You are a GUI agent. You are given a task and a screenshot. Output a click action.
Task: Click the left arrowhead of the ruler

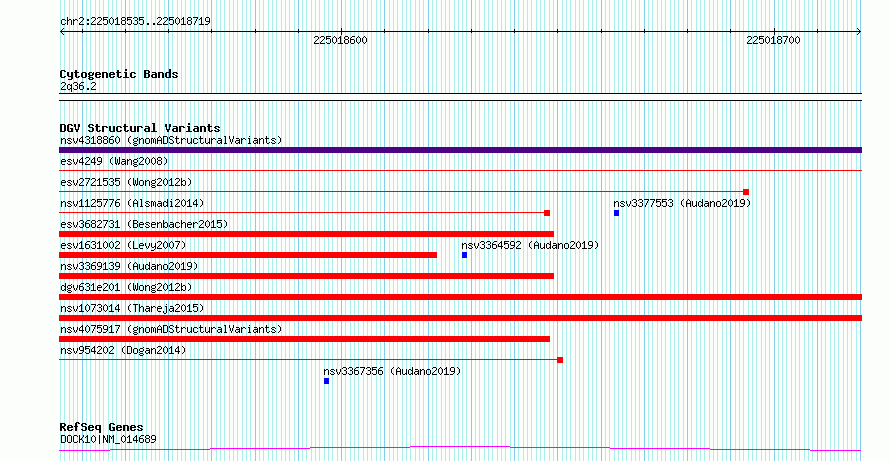coord(62,31)
